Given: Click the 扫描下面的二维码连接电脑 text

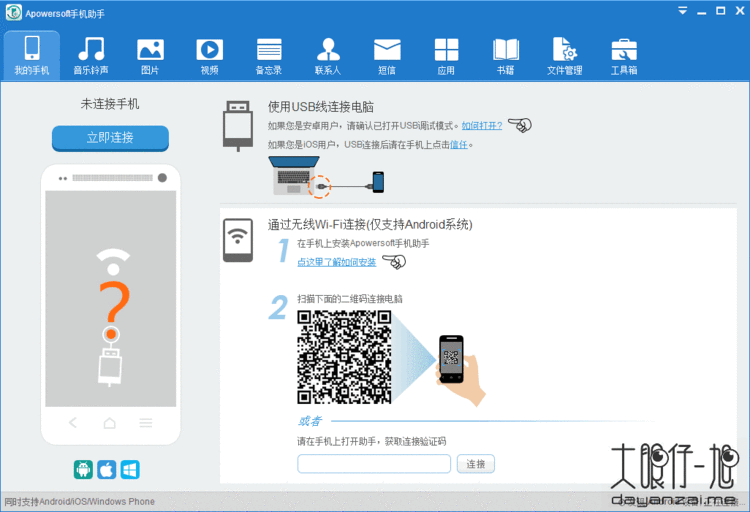Looking at the screenshot, I should coord(350,299).
